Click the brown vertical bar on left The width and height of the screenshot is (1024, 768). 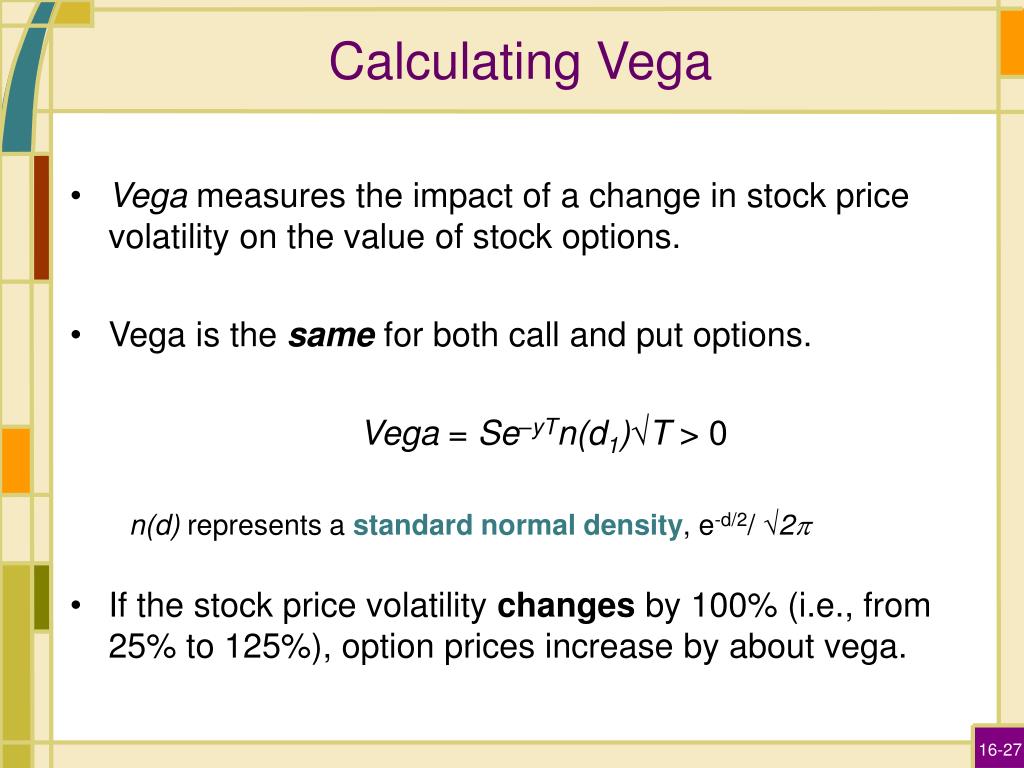point(41,217)
